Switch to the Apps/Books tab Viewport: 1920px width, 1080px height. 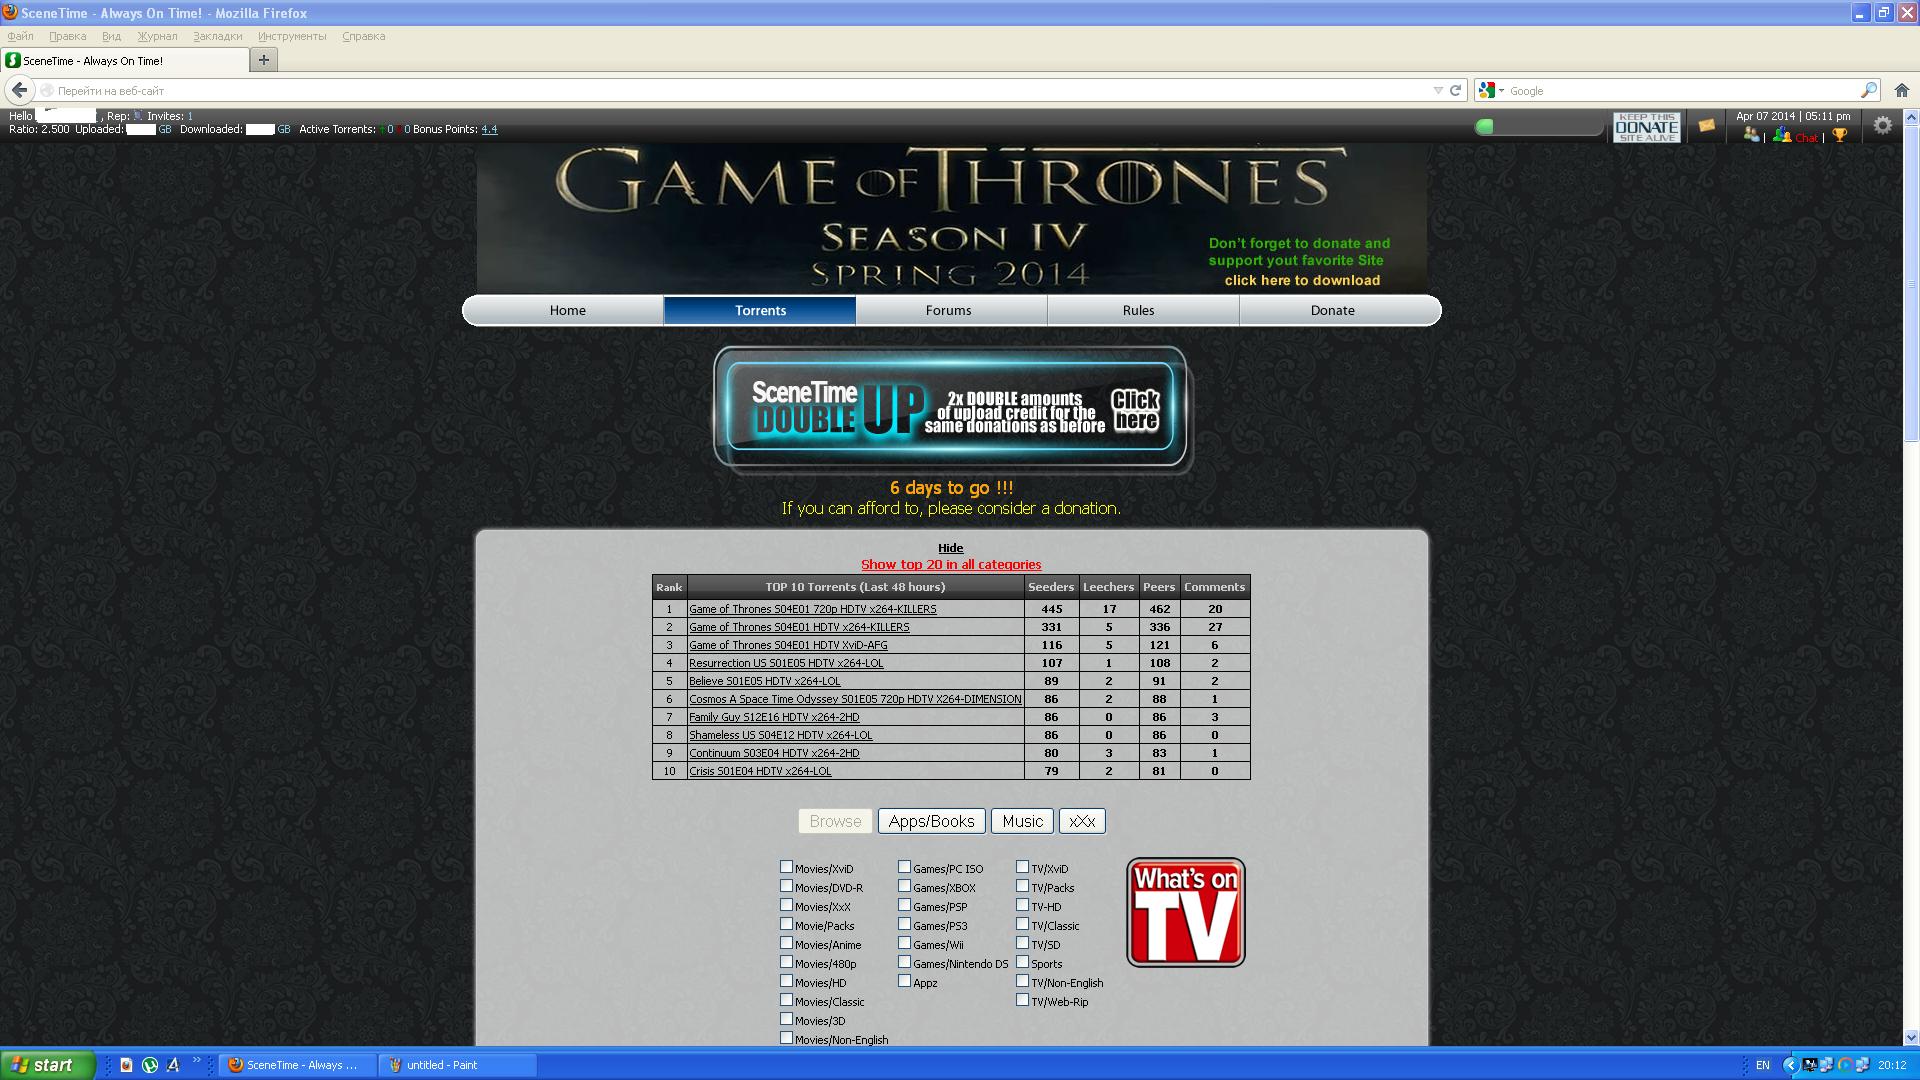click(x=931, y=821)
